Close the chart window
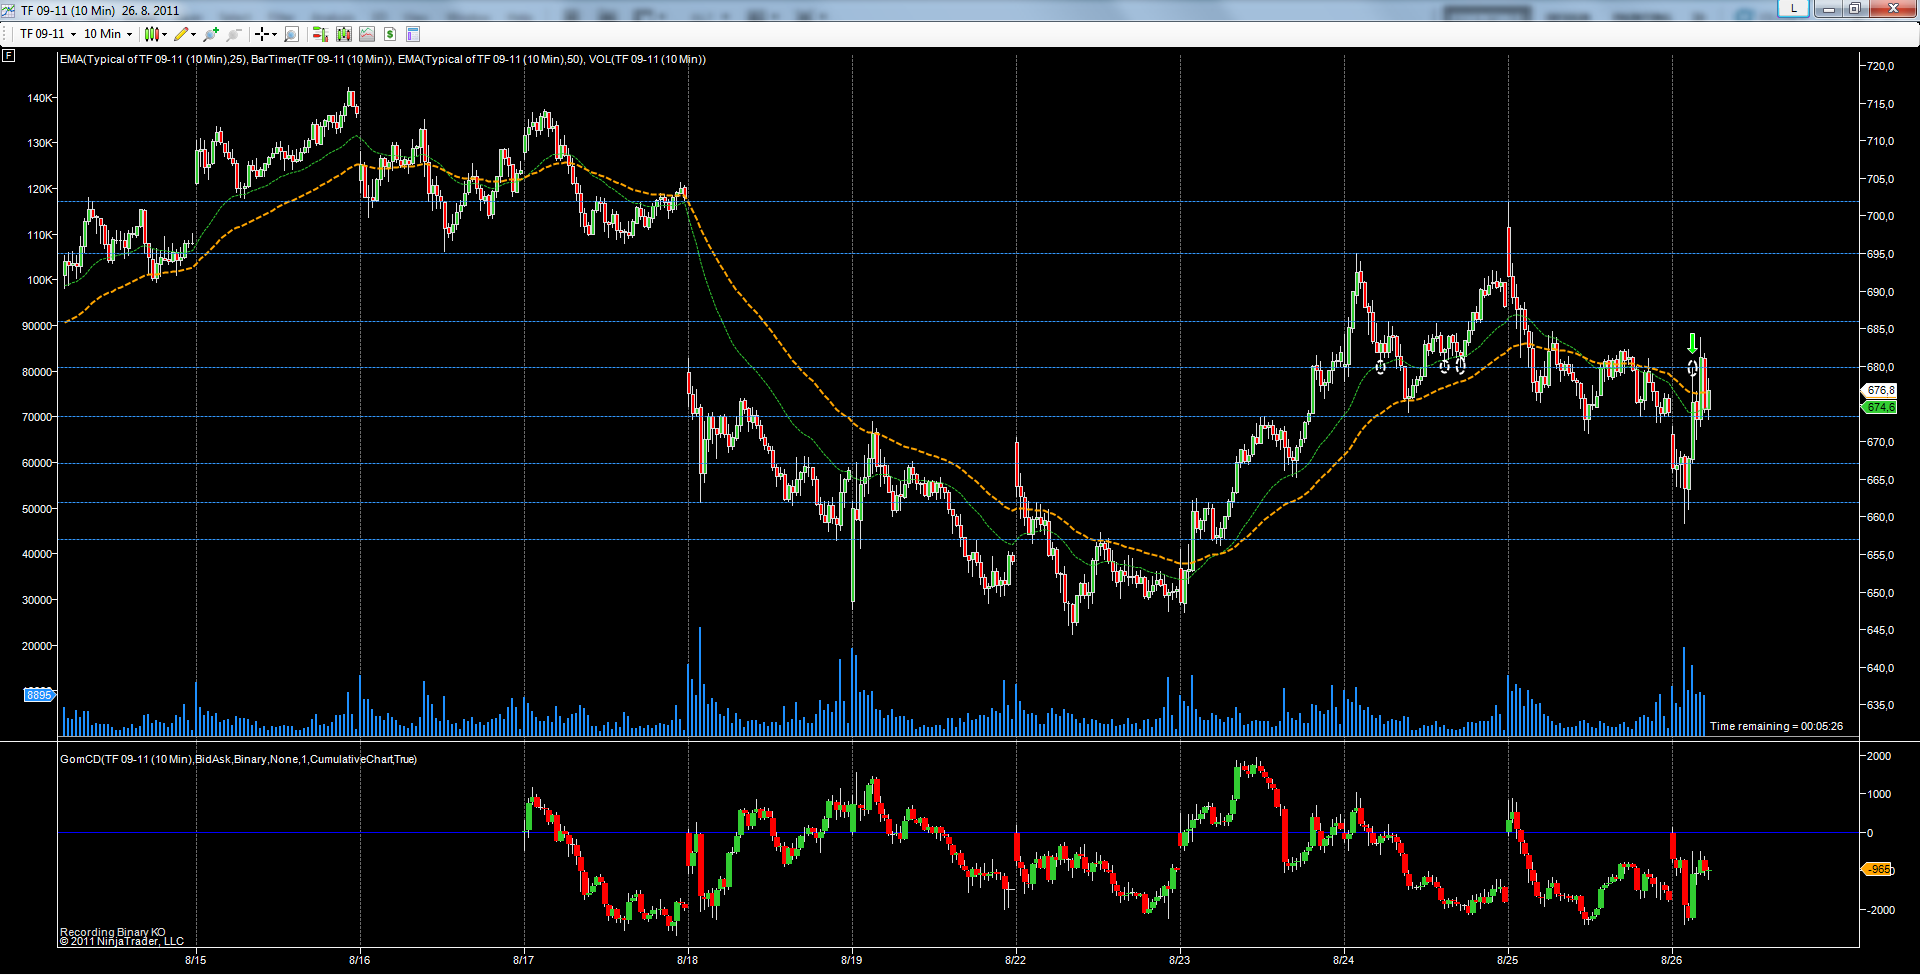This screenshot has height=975, width=1920. [x=1893, y=9]
